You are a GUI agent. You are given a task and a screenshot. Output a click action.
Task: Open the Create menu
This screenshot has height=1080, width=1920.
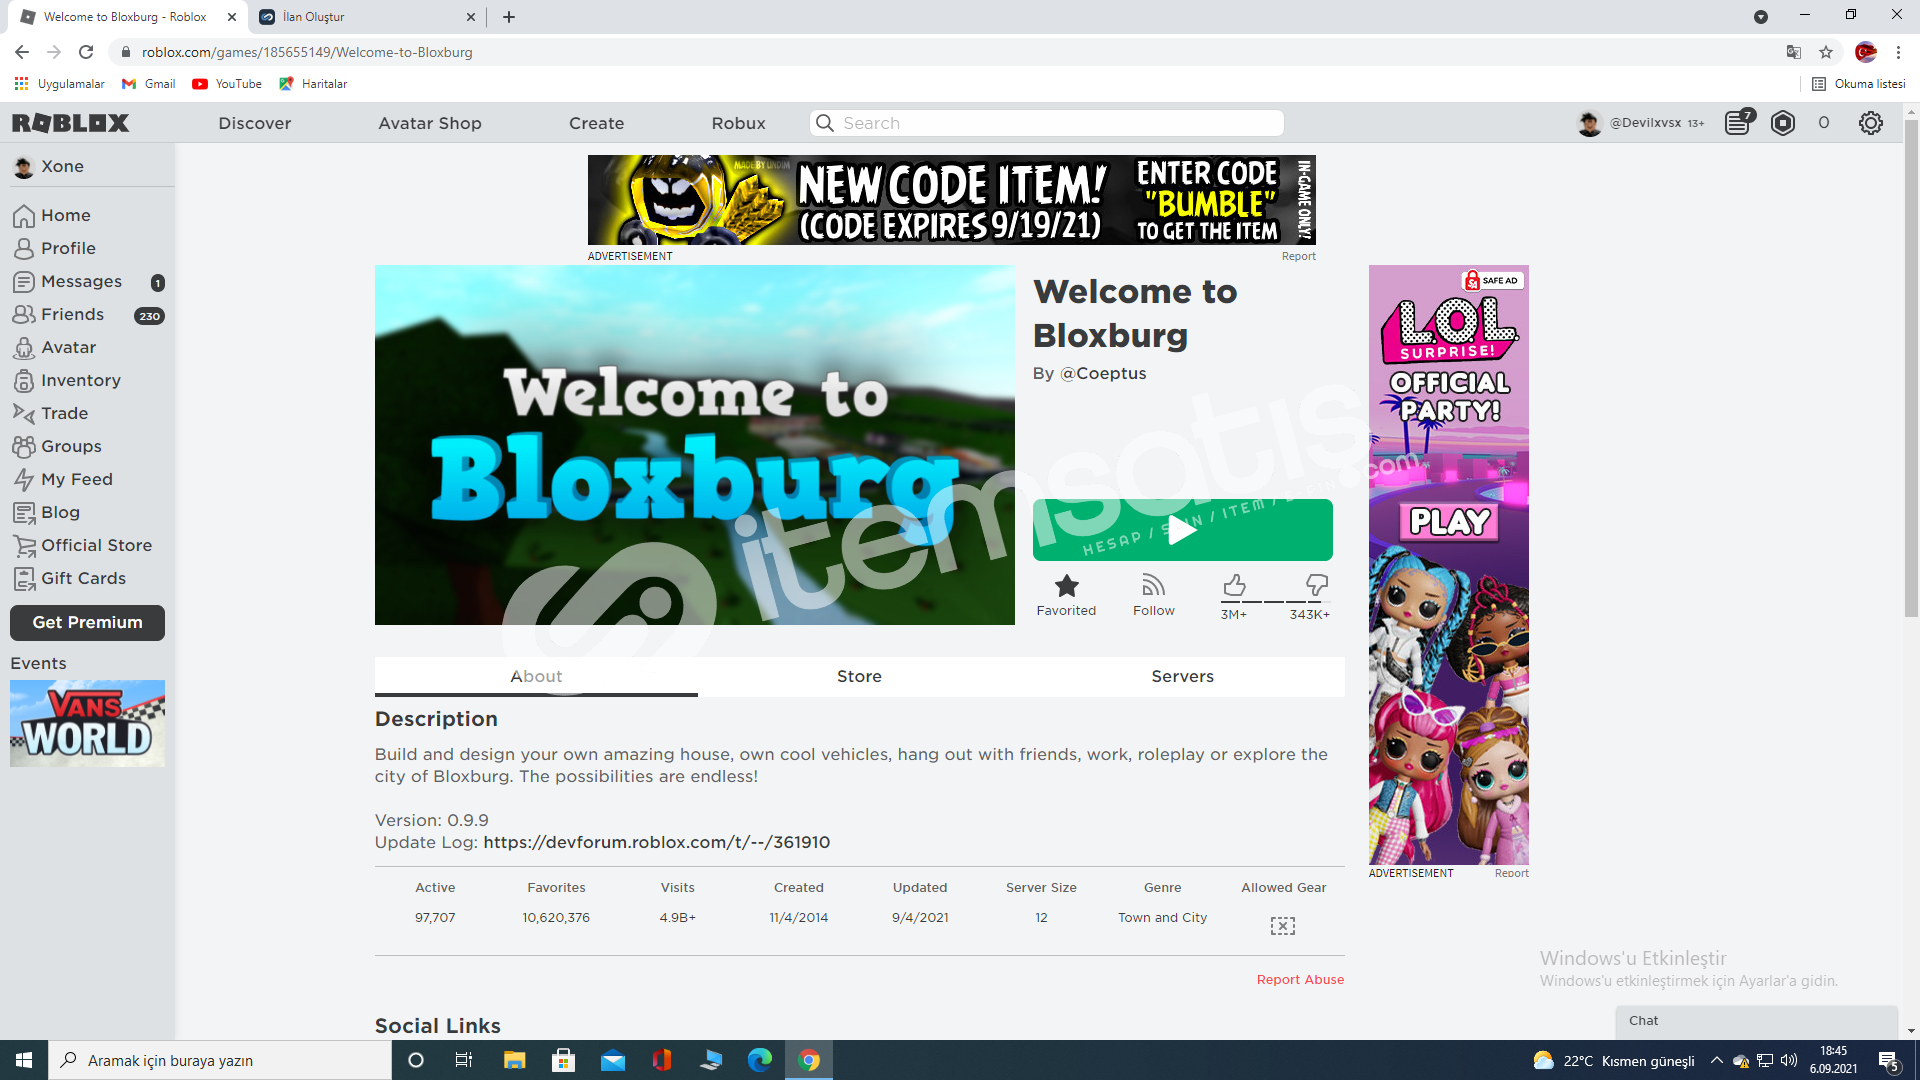[x=597, y=123]
